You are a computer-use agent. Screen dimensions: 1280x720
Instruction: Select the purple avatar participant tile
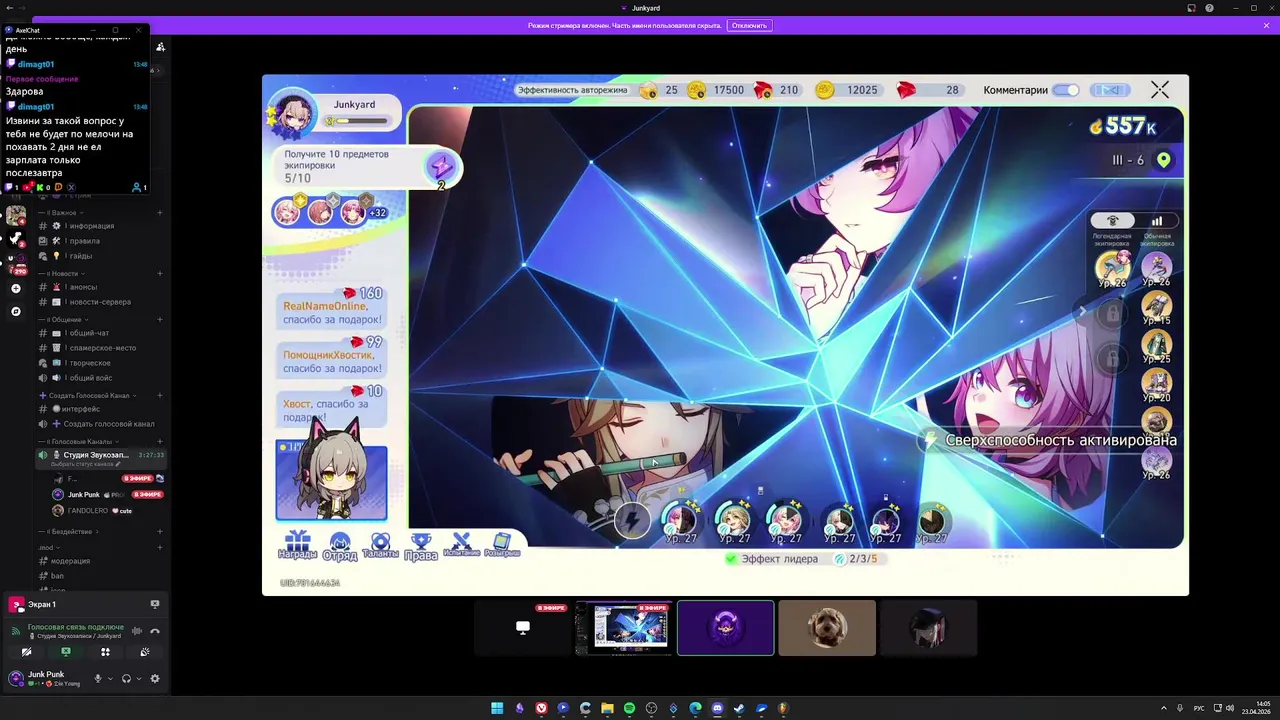[725, 628]
